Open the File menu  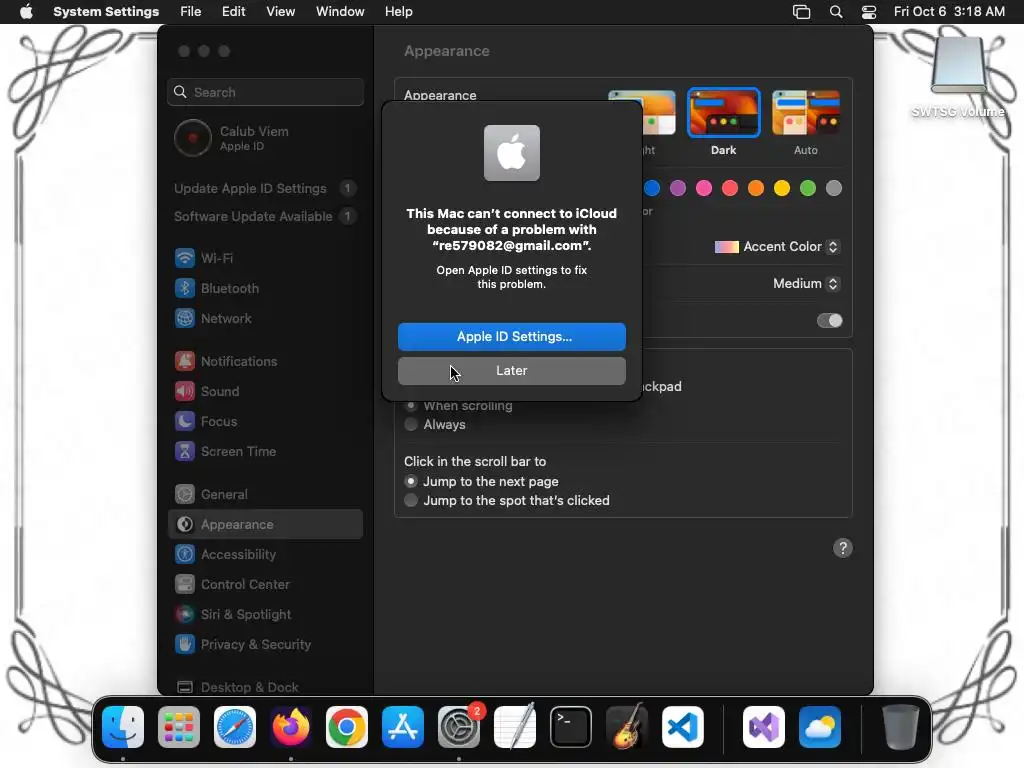pyautogui.click(x=191, y=12)
